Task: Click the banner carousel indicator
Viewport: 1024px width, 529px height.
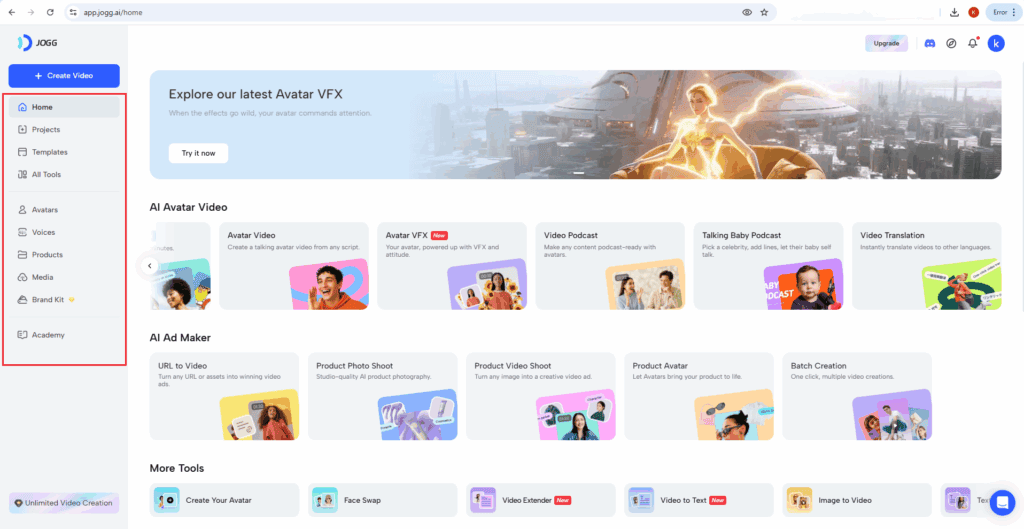Action: pyautogui.click(x=577, y=172)
